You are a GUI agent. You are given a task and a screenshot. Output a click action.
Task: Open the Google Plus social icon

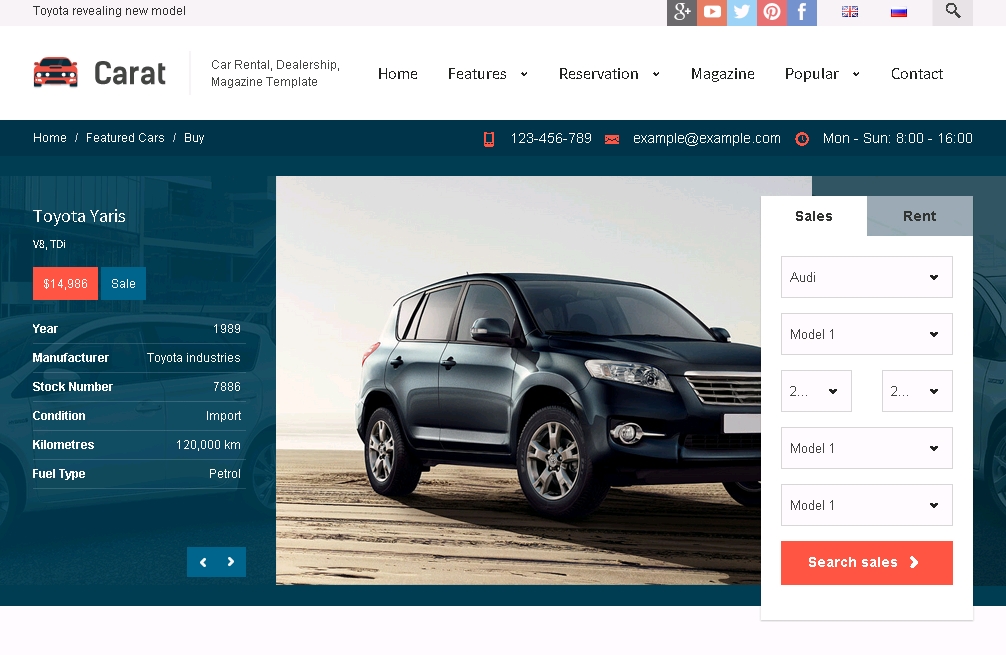[x=682, y=12]
